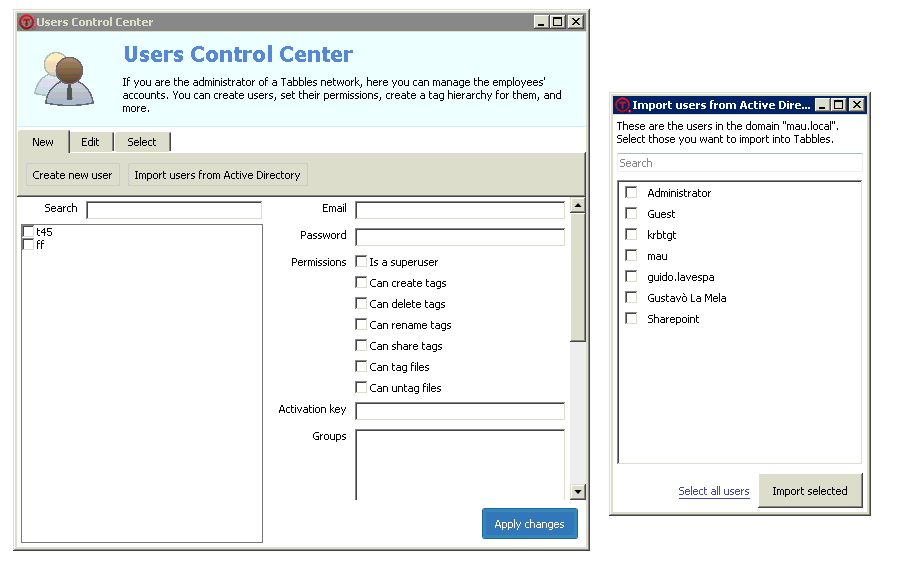Click the form's vertical scrollbar thumb
The width and height of the screenshot is (899, 579).
point(577,277)
